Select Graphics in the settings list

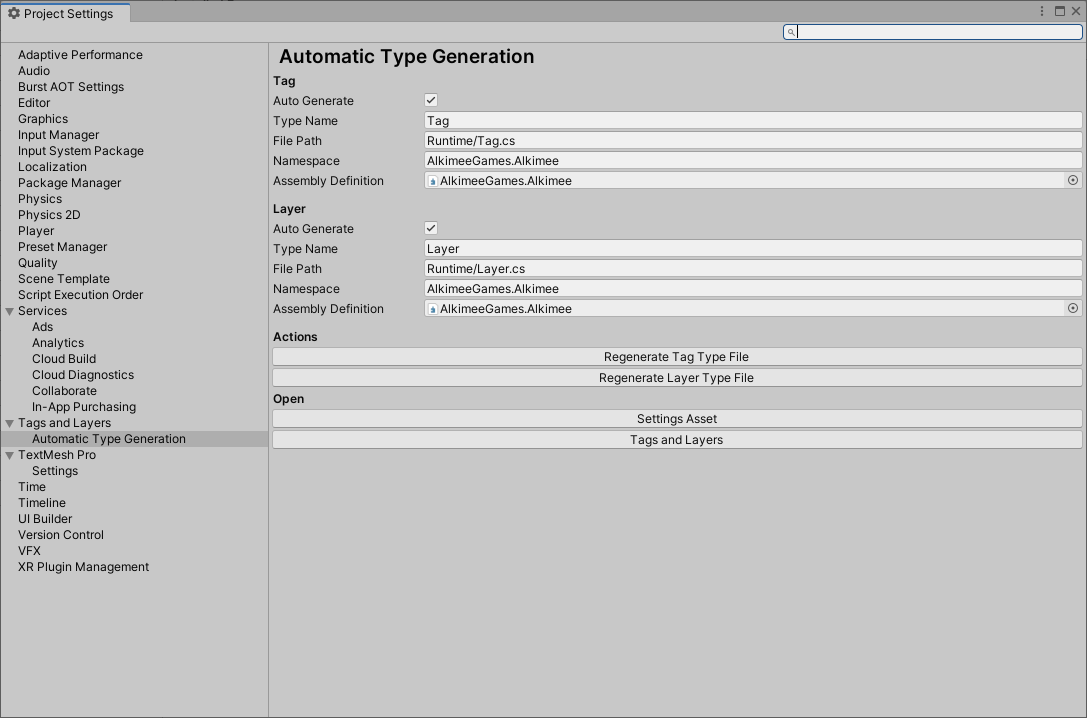(43, 119)
